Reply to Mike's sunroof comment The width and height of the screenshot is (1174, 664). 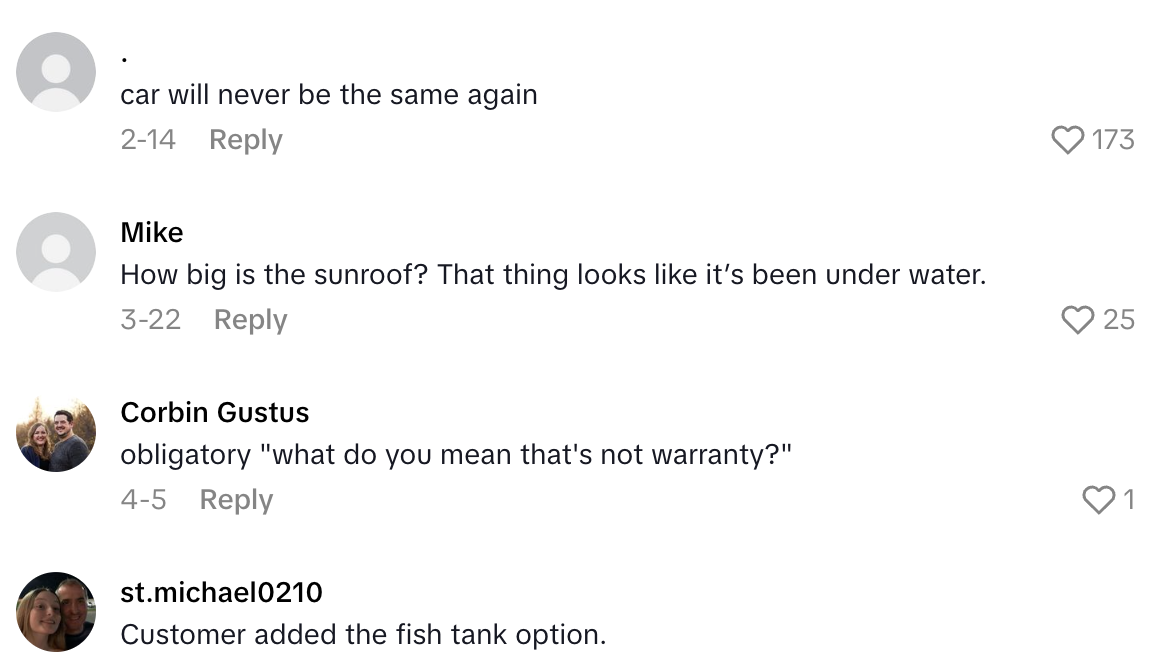pyautogui.click(x=250, y=320)
